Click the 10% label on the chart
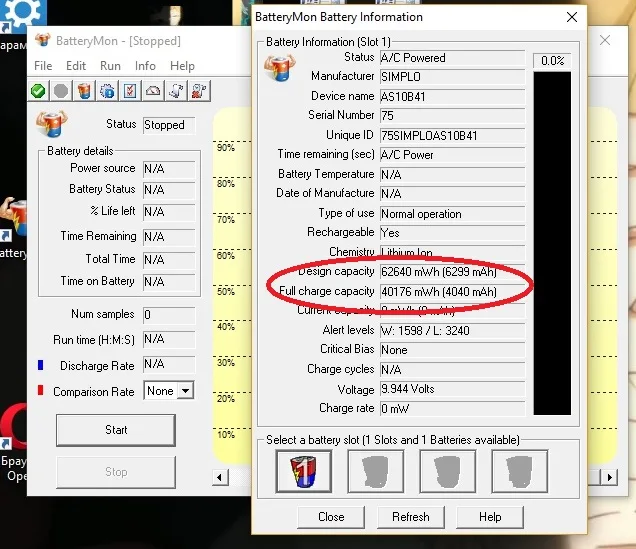The image size is (636, 549). pos(226,435)
